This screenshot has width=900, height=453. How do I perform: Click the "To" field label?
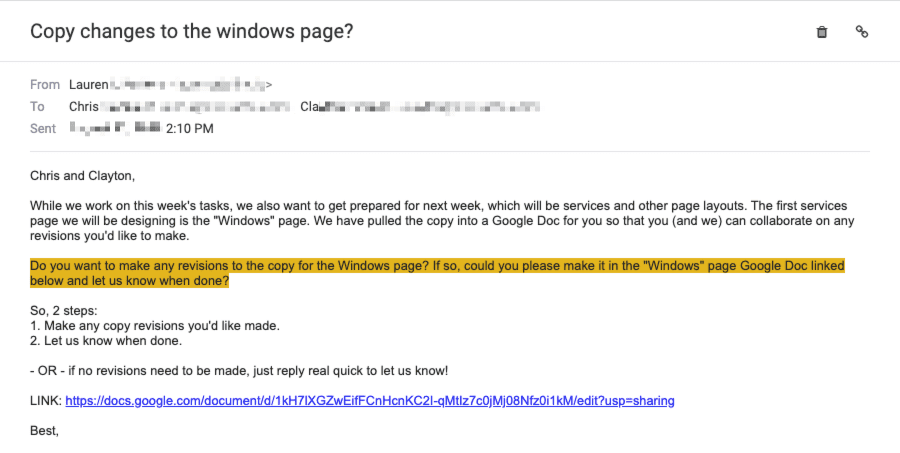coord(37,107)
